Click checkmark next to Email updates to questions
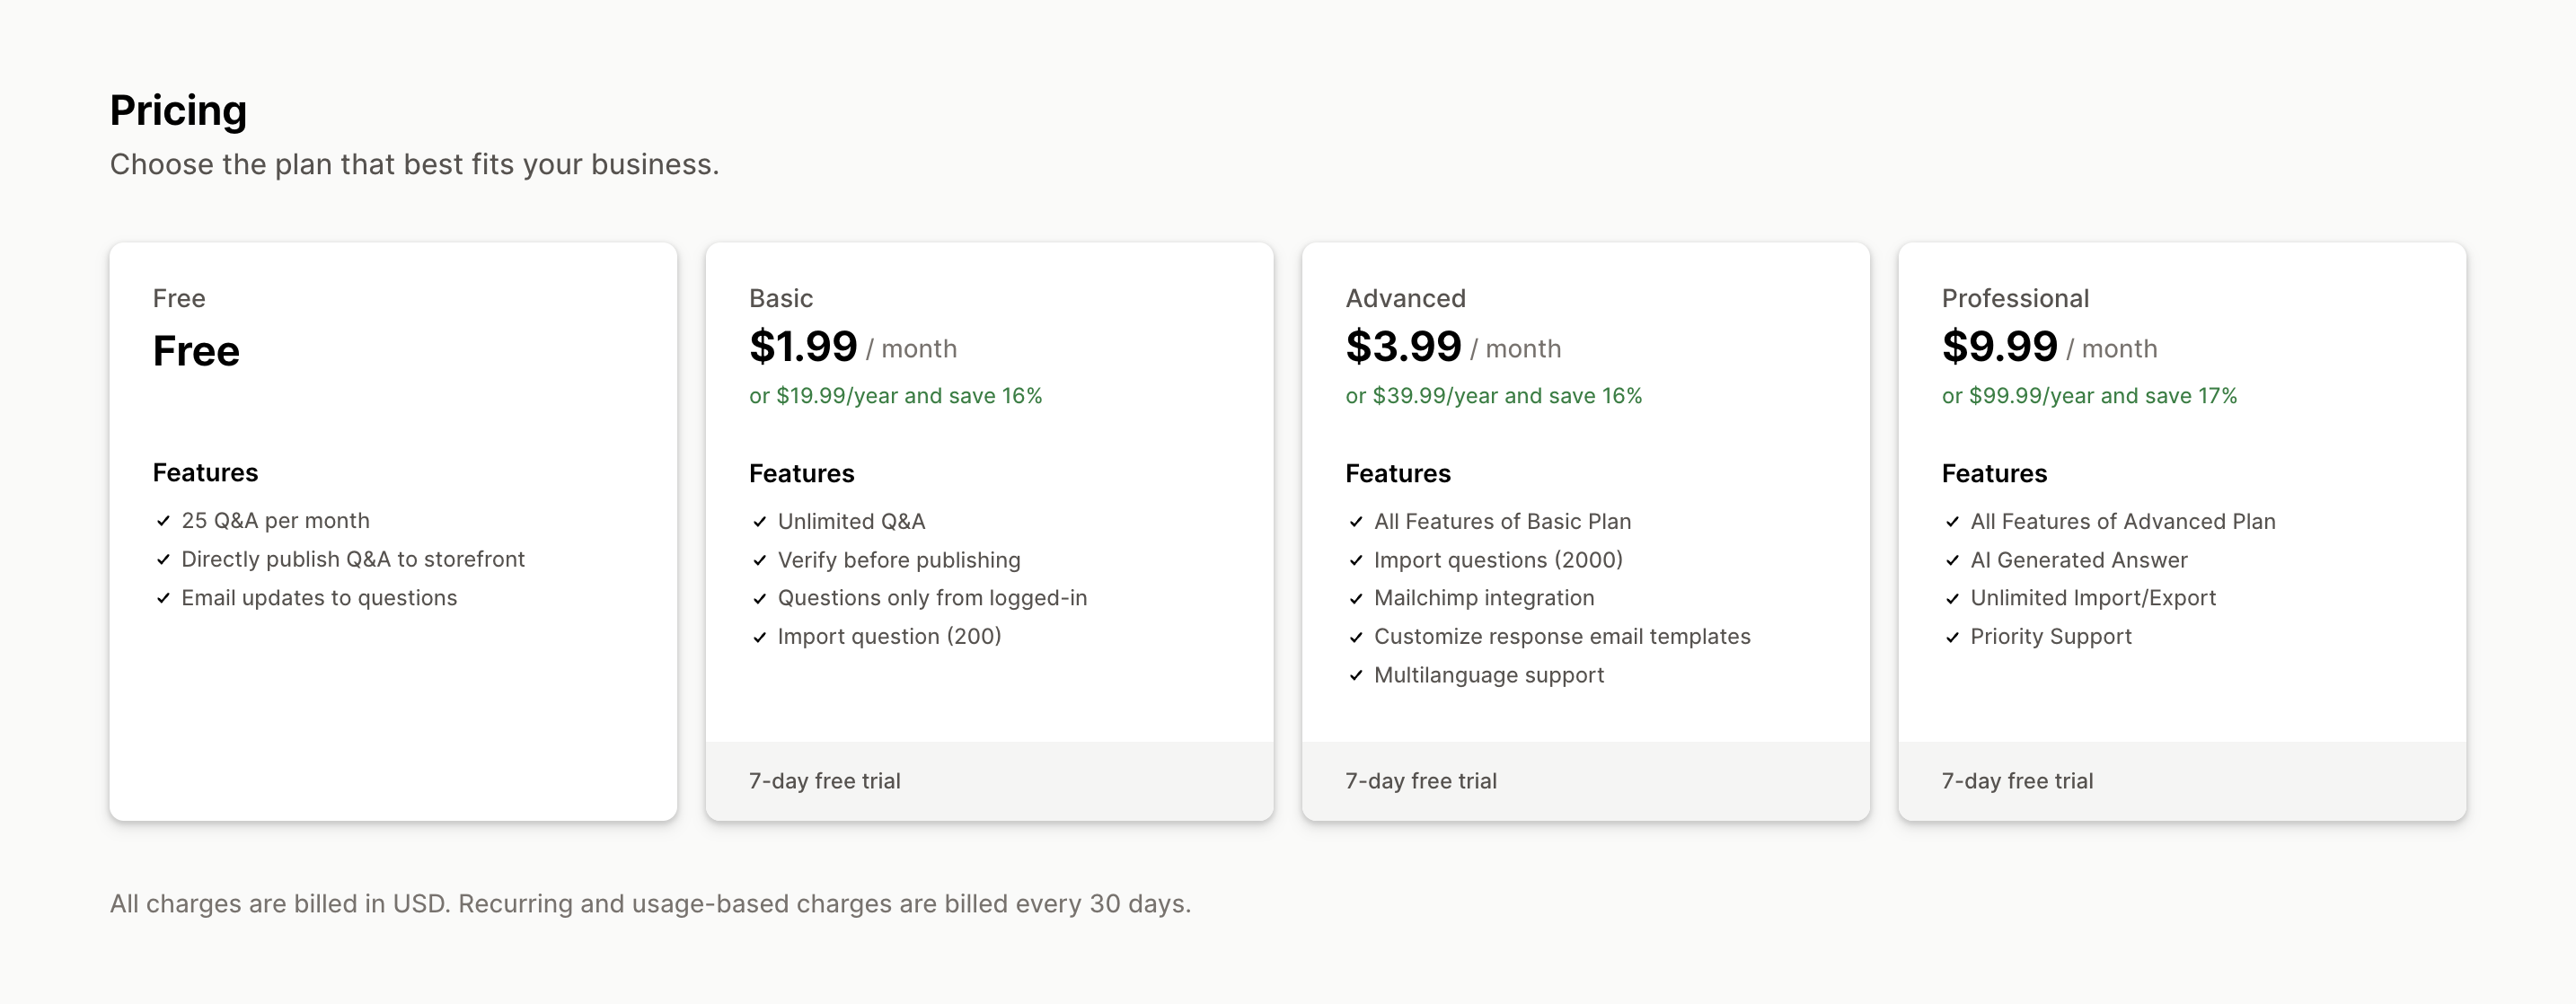Viewport: 2576px width, 1004px height. (163, 598)
